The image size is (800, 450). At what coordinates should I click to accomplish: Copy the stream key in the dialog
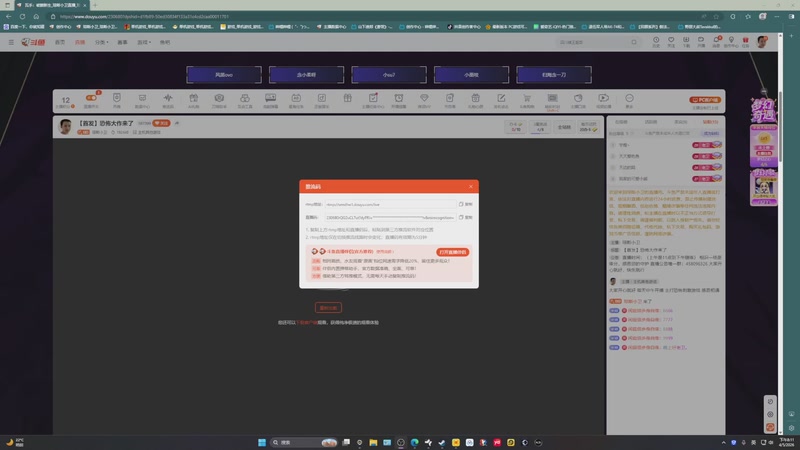(465, 217)
